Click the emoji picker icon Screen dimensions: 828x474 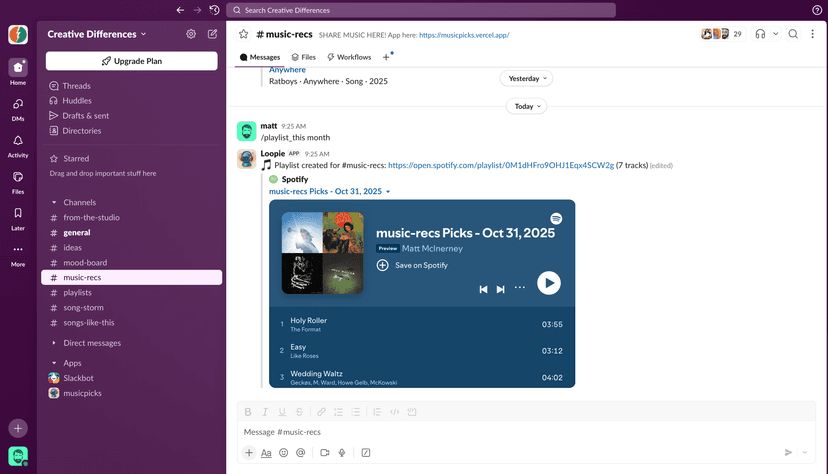(284, 453)
